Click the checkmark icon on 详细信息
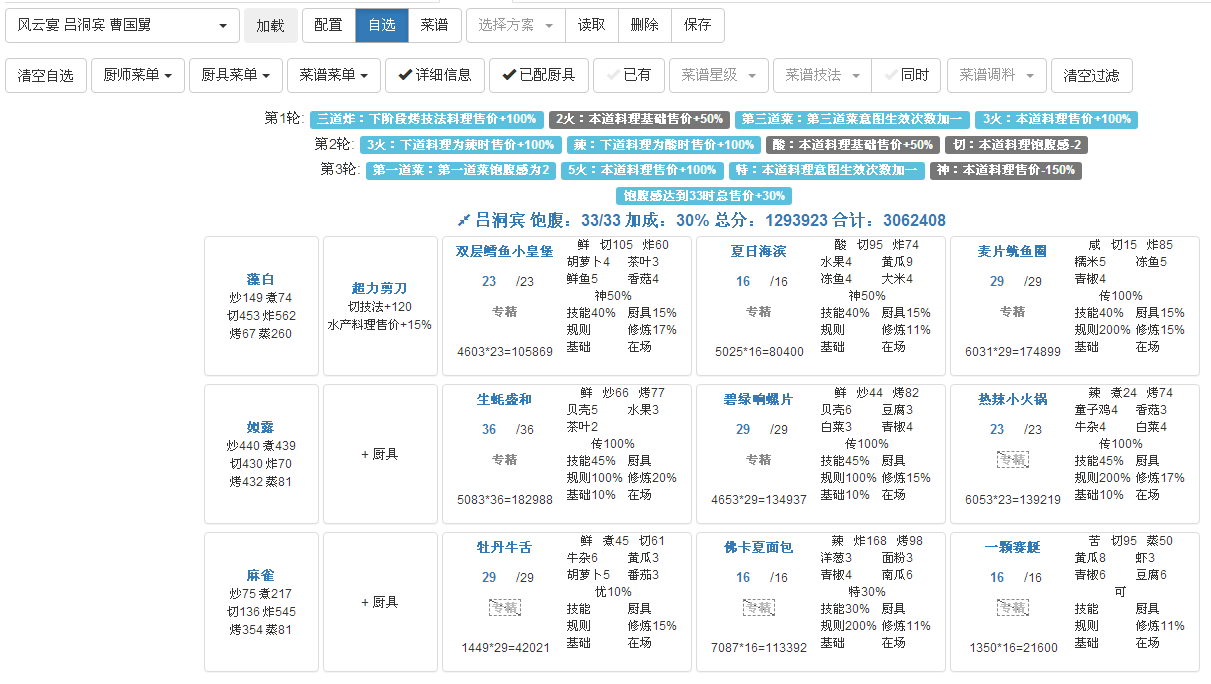This screenshot has height=684, width=1211. point(404,75)
